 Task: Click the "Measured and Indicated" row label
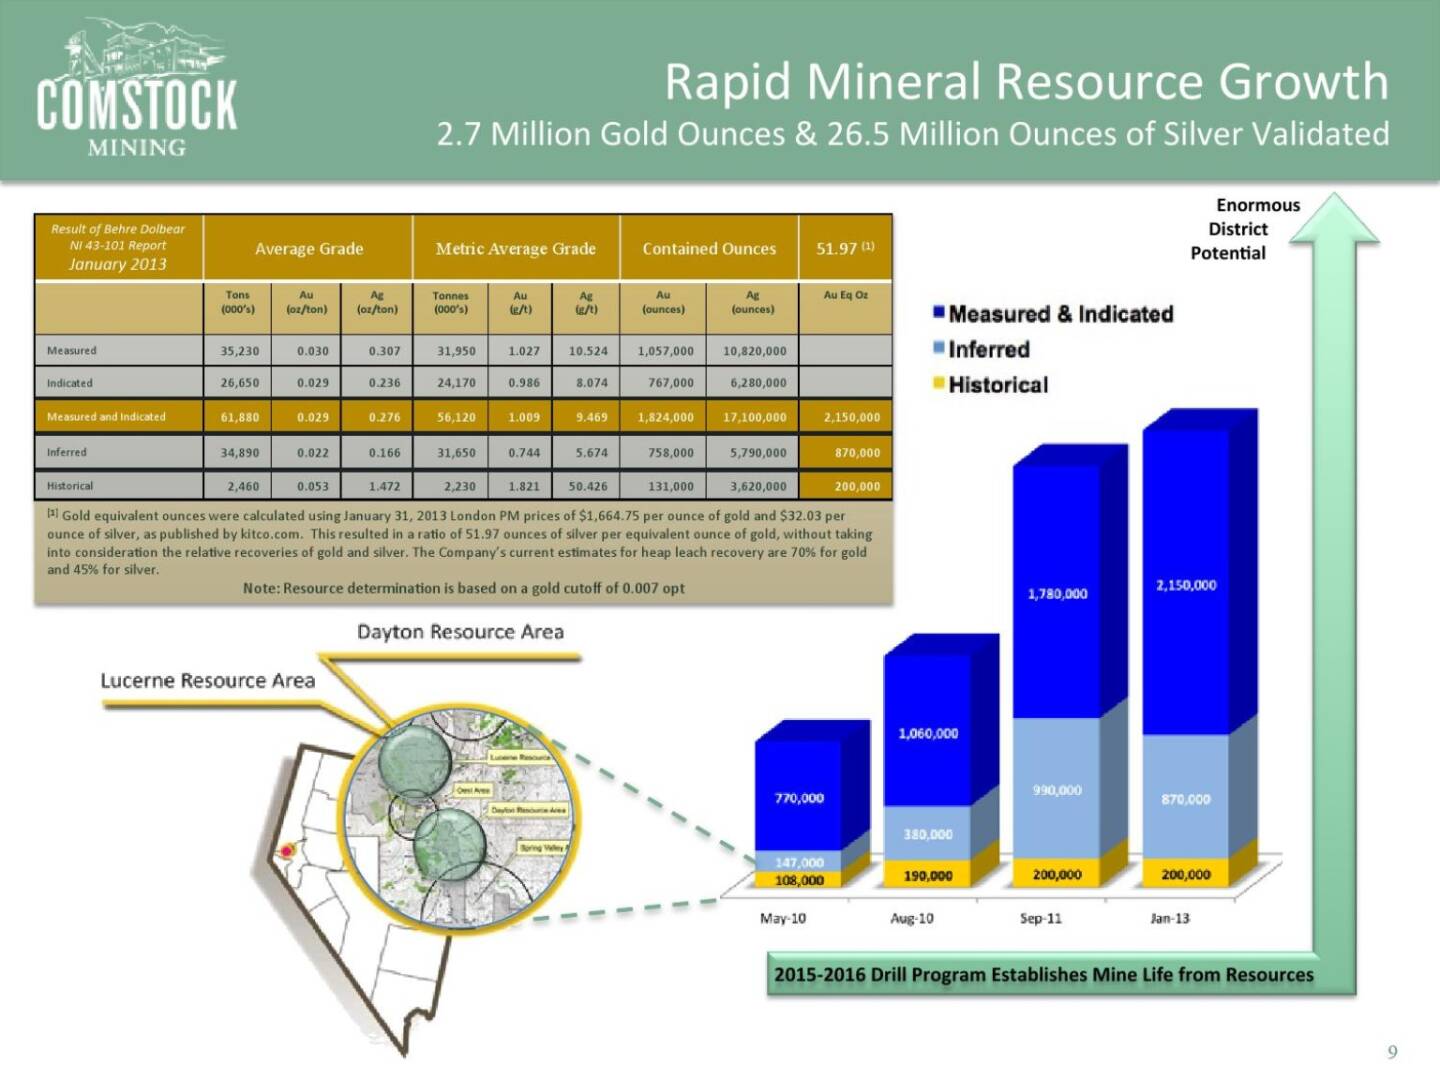coord(106,417)
